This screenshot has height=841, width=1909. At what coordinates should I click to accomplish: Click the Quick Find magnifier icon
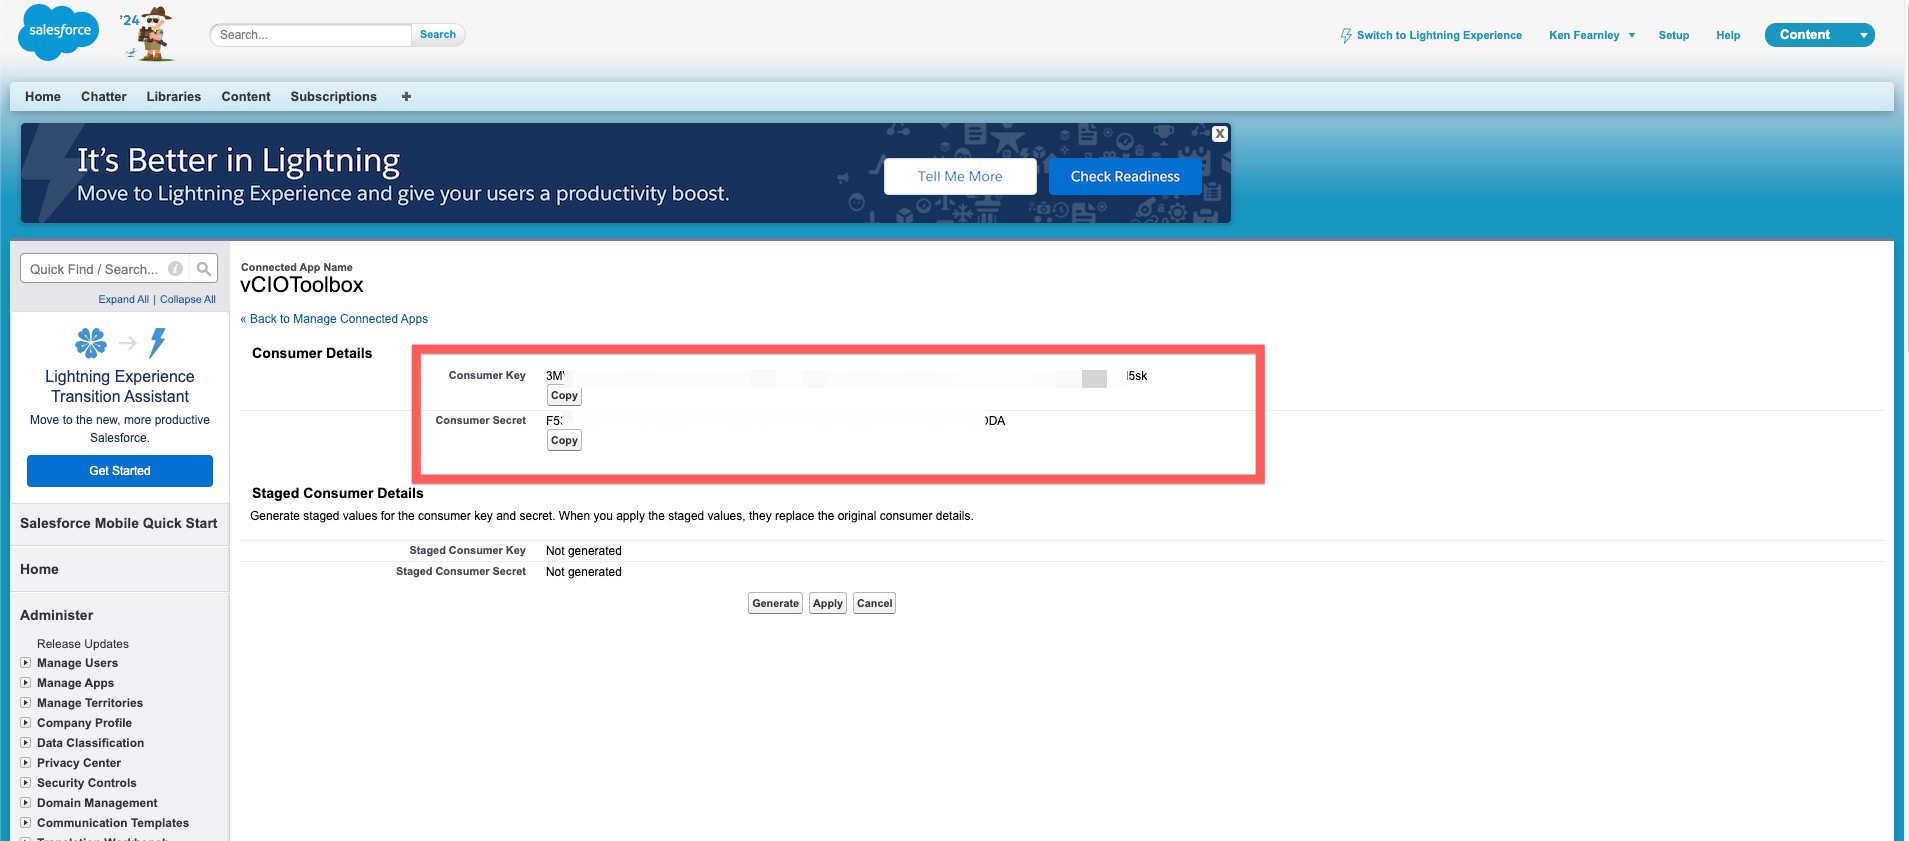pos(204,268)
